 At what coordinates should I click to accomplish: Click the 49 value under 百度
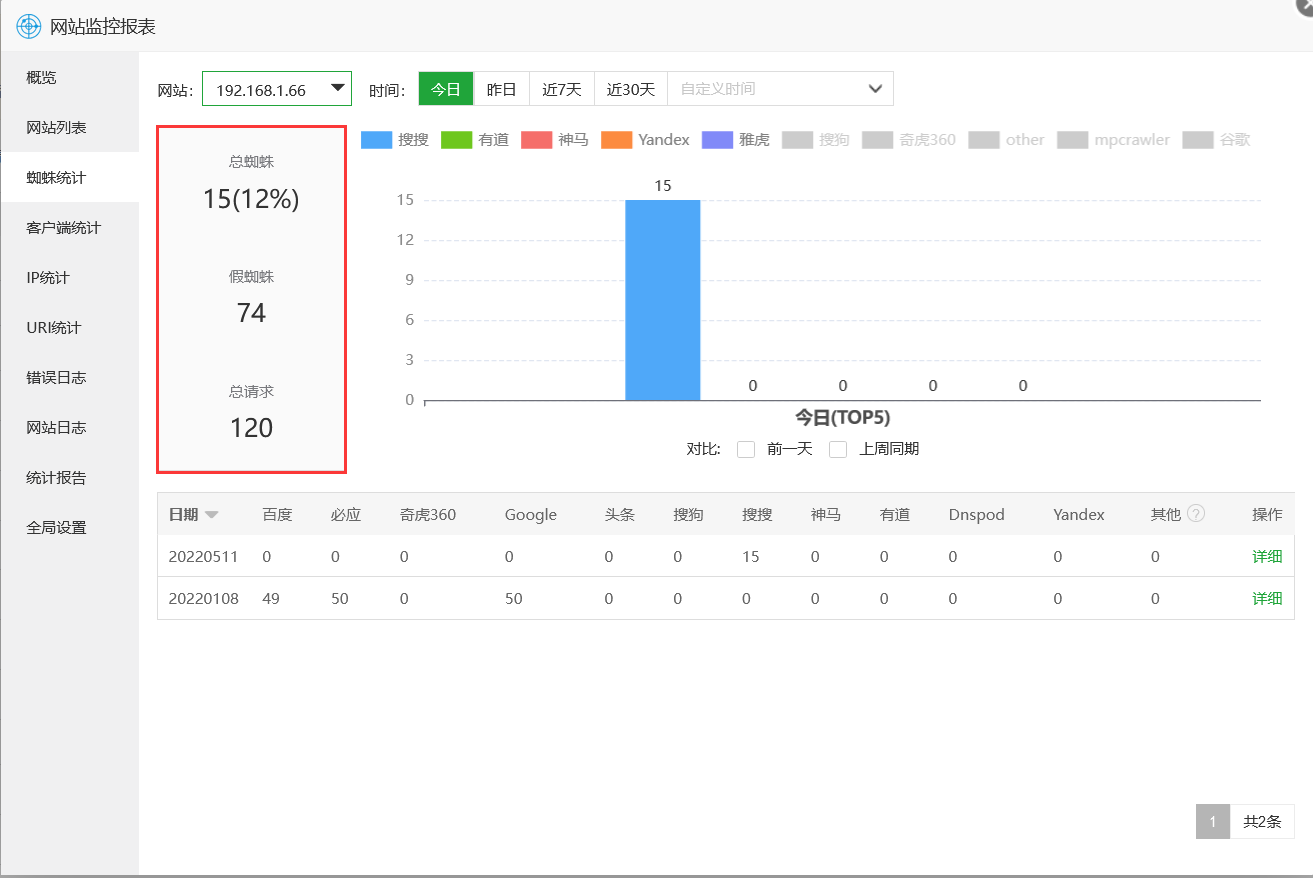(271, 599)
